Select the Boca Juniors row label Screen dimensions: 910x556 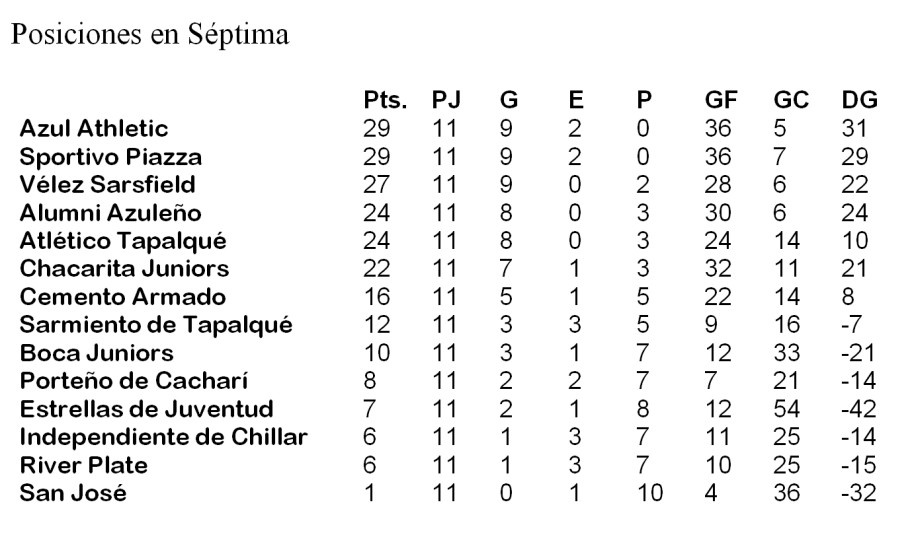pyautogui.click(x=96, y=353)
